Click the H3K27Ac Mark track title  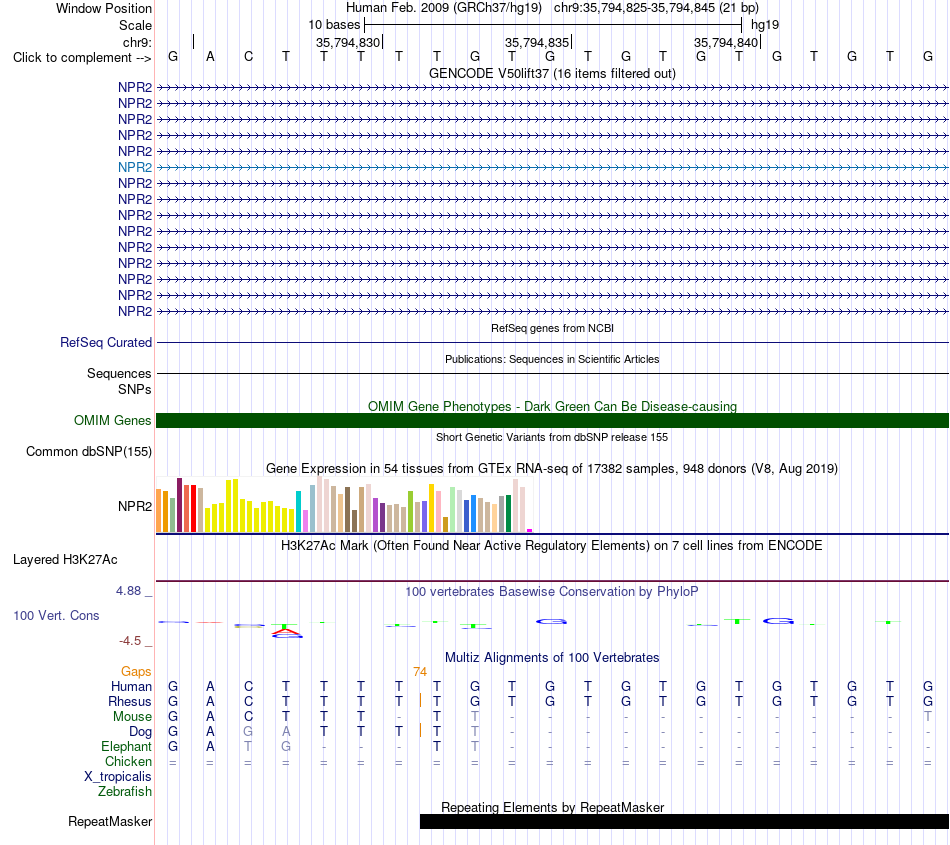tap(552, 545)
